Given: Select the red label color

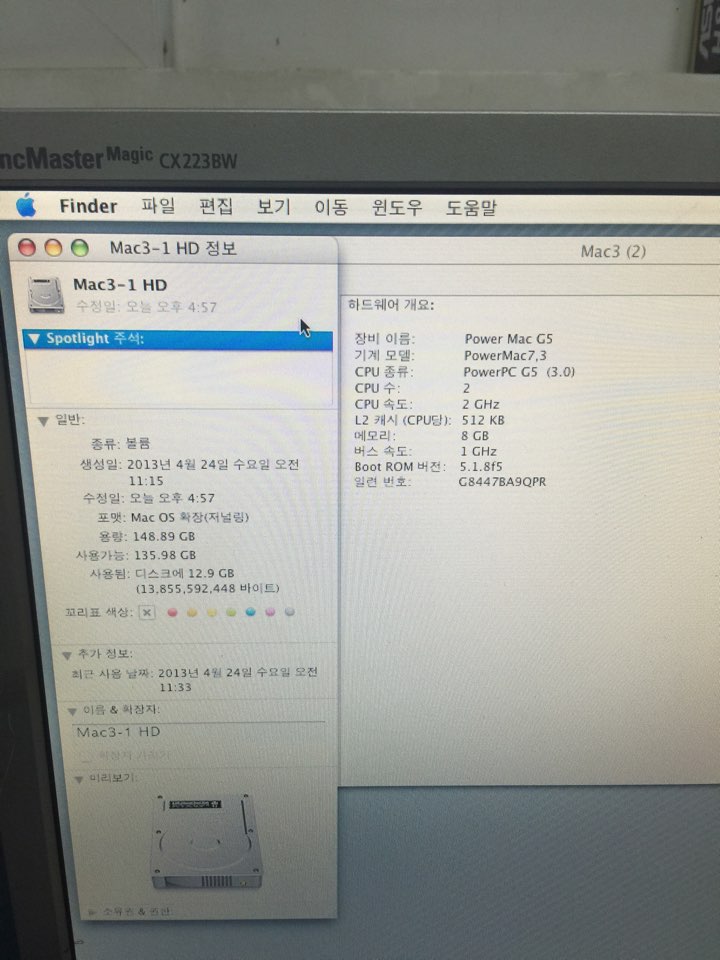Looking at the screenshot, I should [172, 612].
